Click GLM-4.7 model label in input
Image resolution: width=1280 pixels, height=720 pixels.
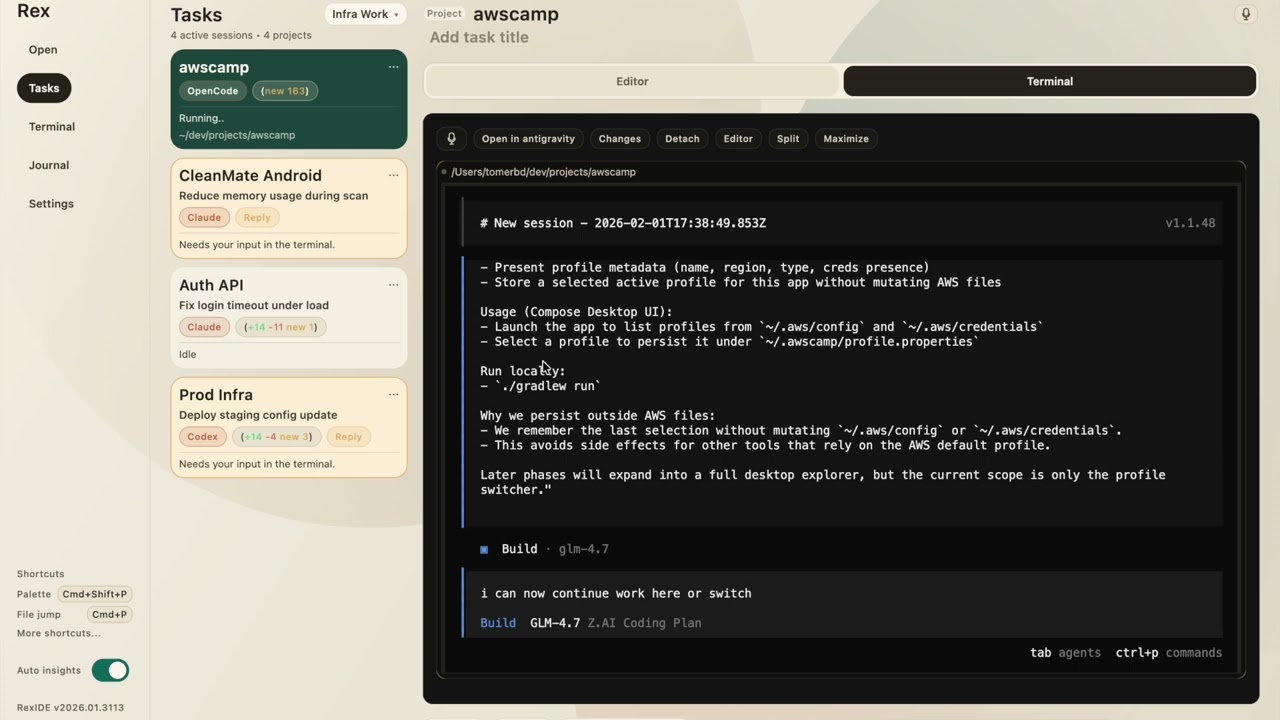(555, 623)
